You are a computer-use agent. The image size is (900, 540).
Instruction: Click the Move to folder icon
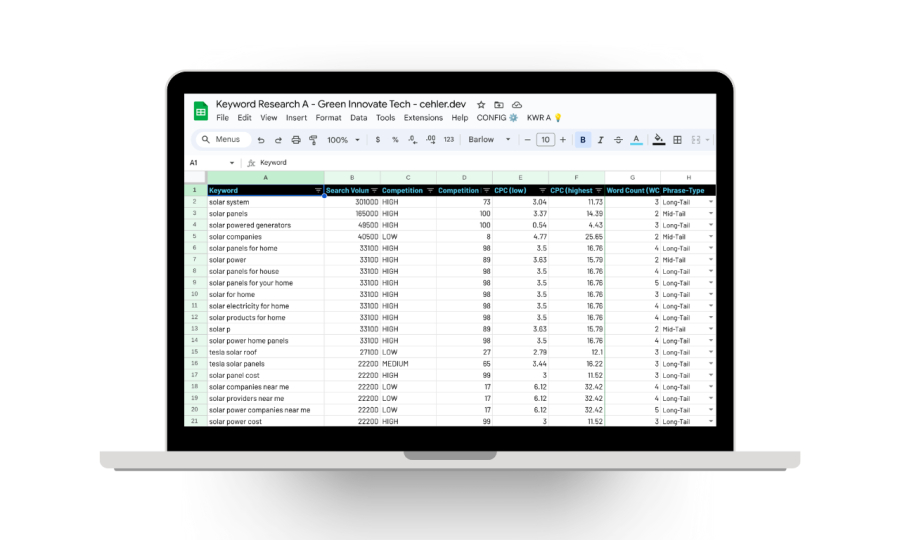(498, 105)
